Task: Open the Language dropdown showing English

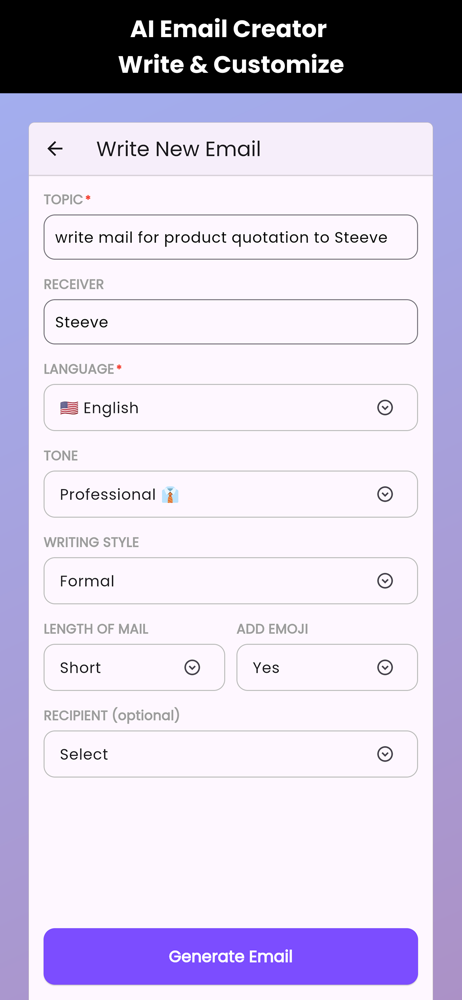Action: pyautogui.click(x=230, y=408)
